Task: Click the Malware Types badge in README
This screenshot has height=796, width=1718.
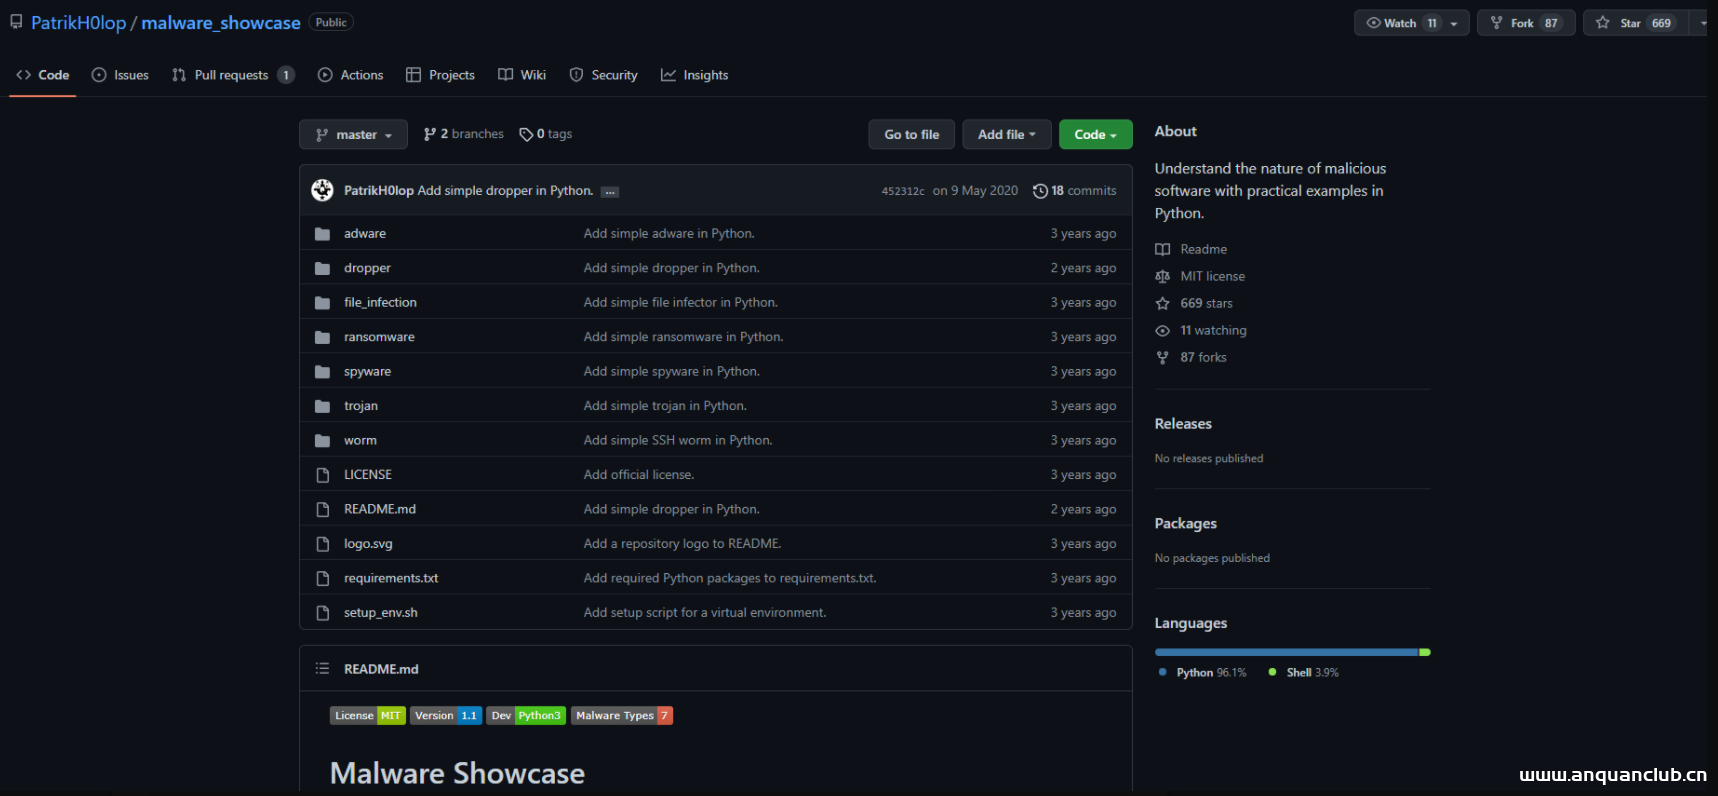Action: point(621,715)
